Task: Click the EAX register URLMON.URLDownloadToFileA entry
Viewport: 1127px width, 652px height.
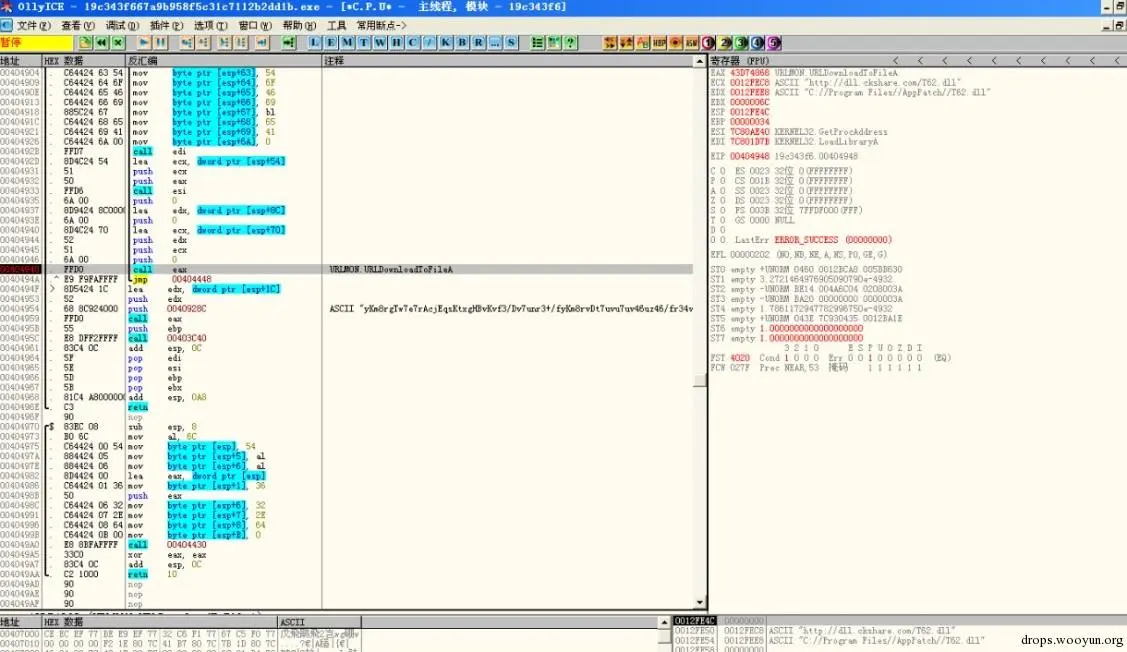Action: point(804,73)
